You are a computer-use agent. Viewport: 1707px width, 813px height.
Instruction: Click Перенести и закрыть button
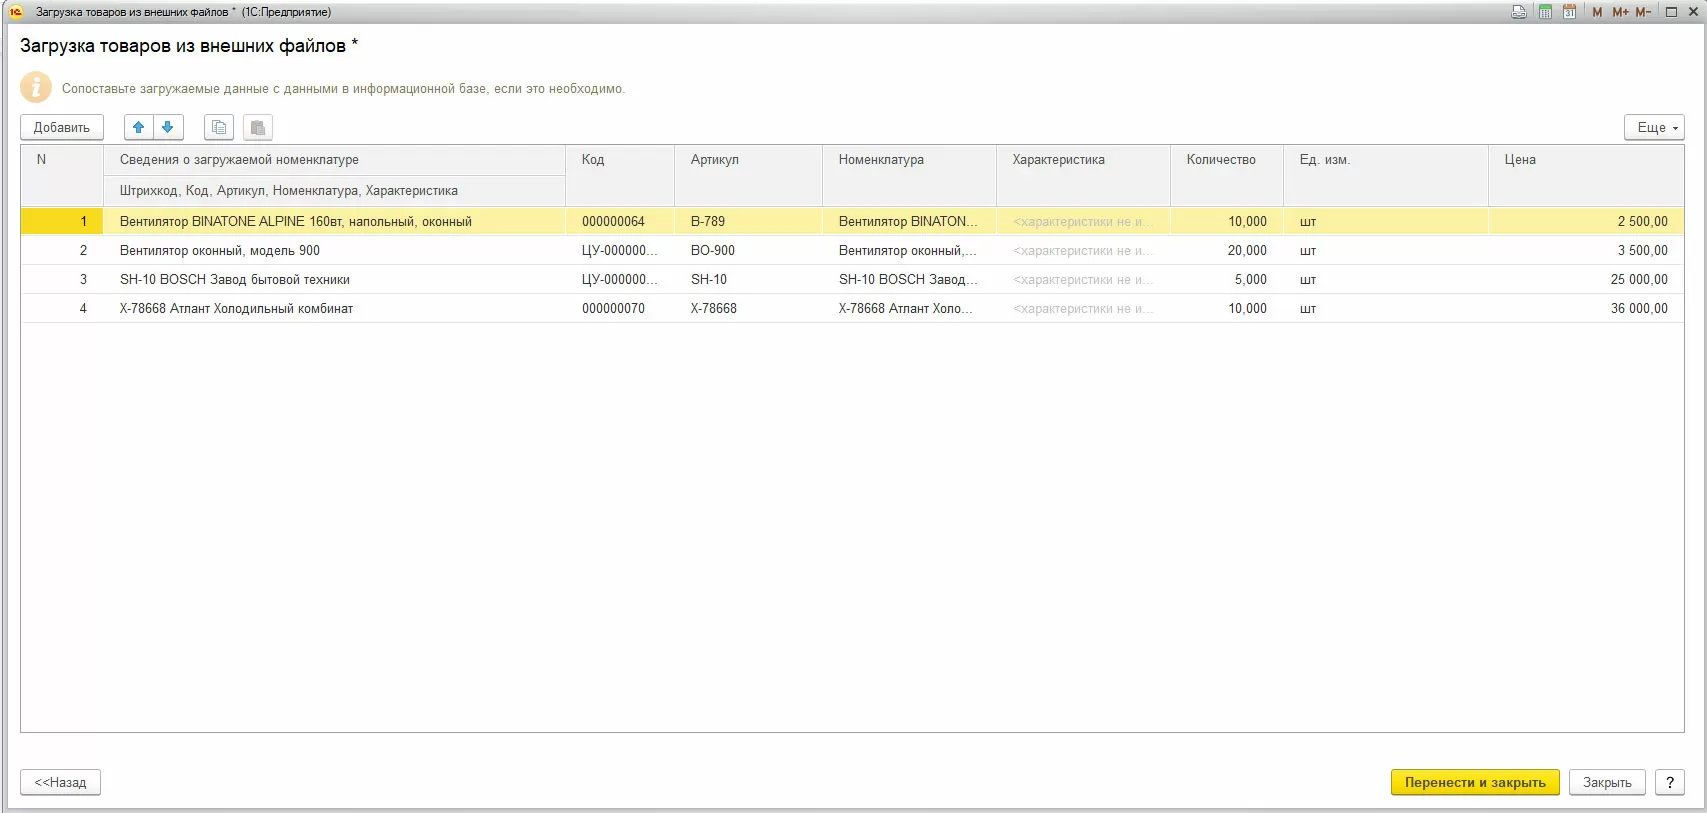tap(1474, 782)
